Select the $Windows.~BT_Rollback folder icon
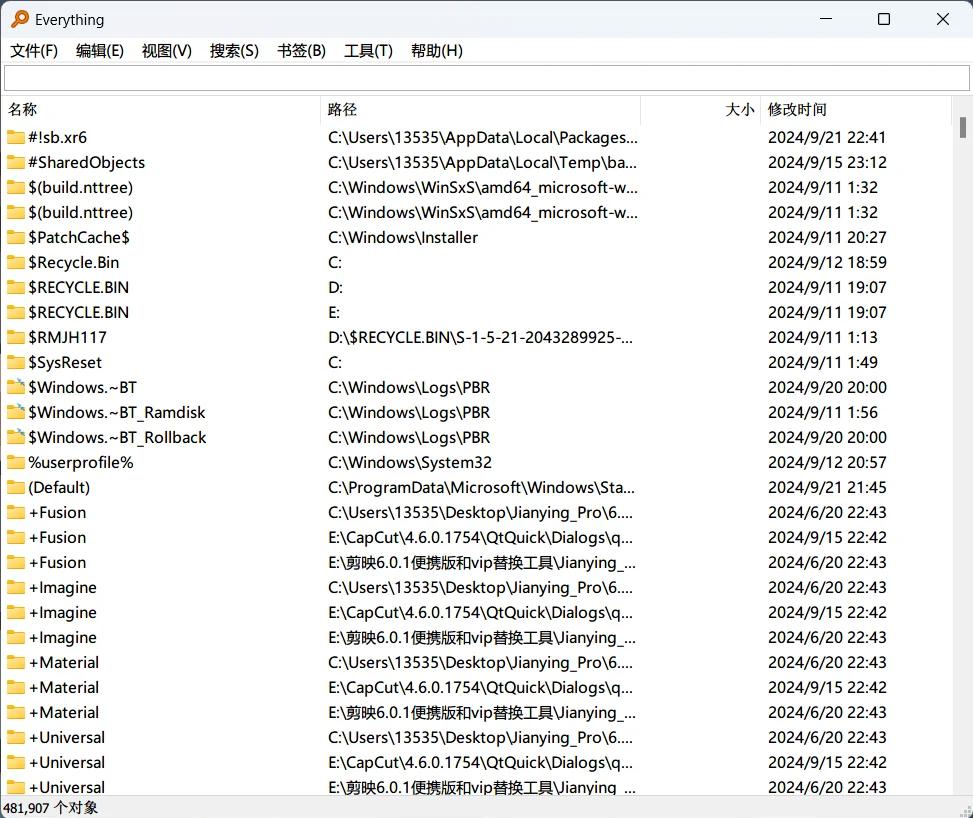This screenshot has width=973, height=818. coord(16,438)
